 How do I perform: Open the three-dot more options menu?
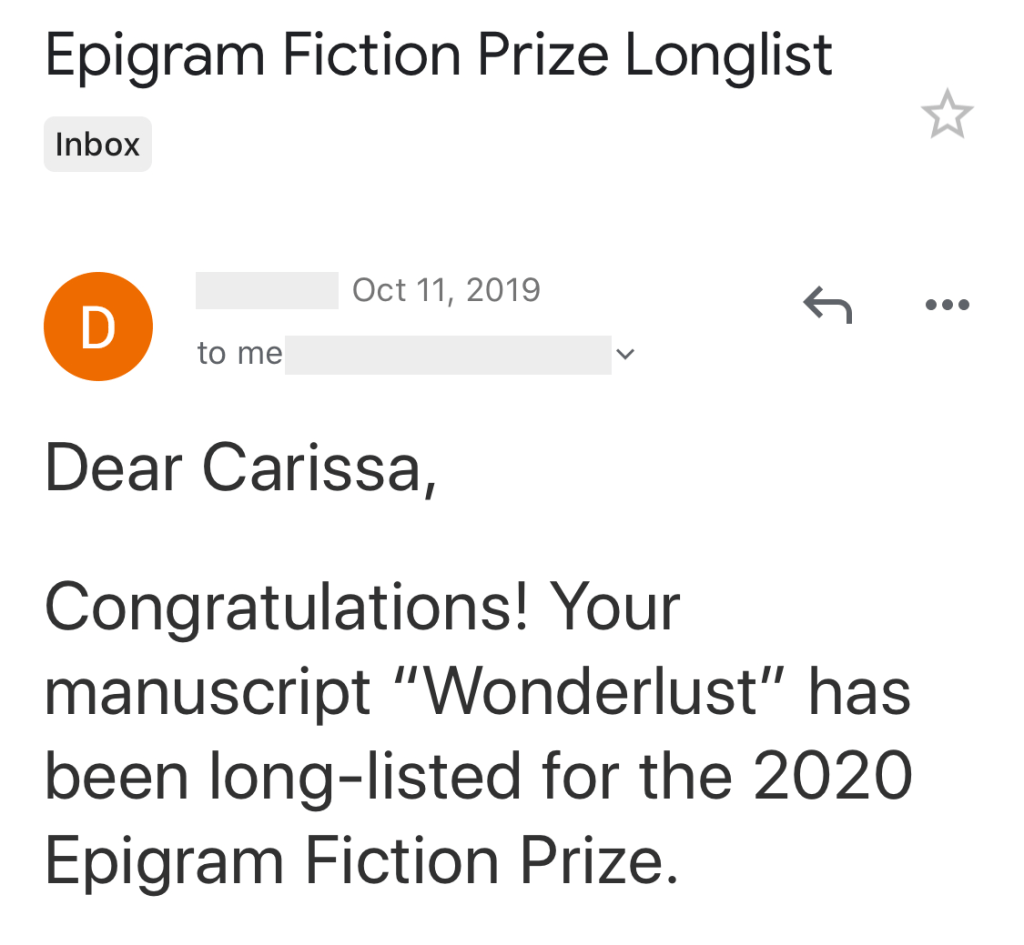point(947,304)
